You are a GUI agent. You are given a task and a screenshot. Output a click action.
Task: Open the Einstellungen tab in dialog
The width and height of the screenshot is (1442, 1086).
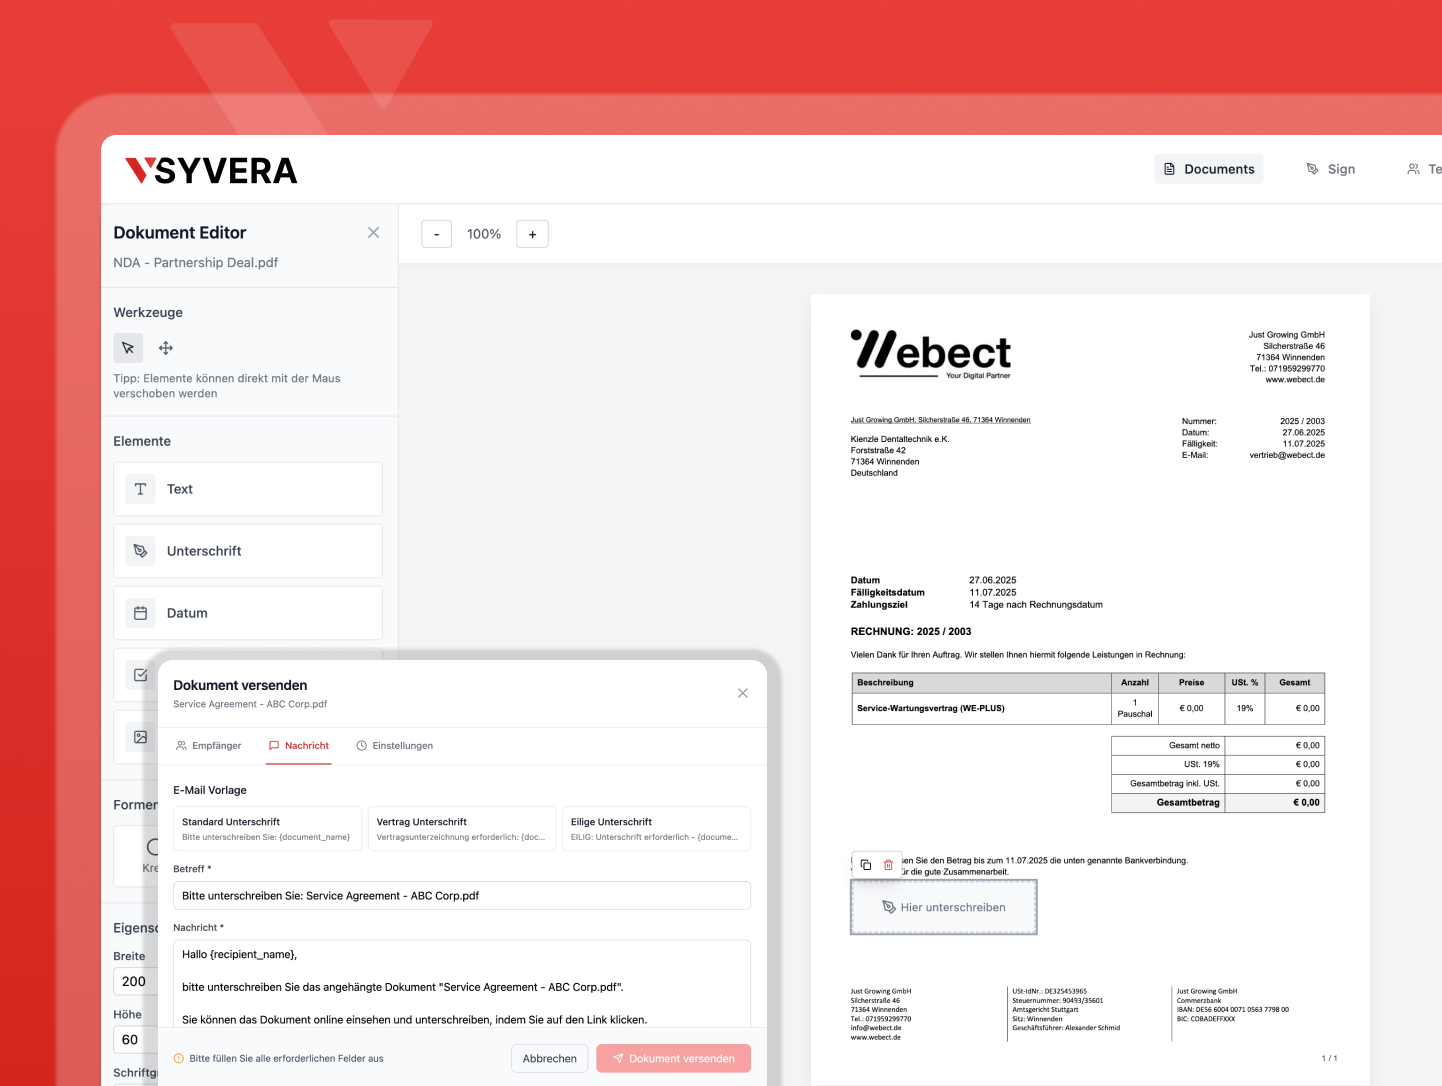[x=395, y=746]
